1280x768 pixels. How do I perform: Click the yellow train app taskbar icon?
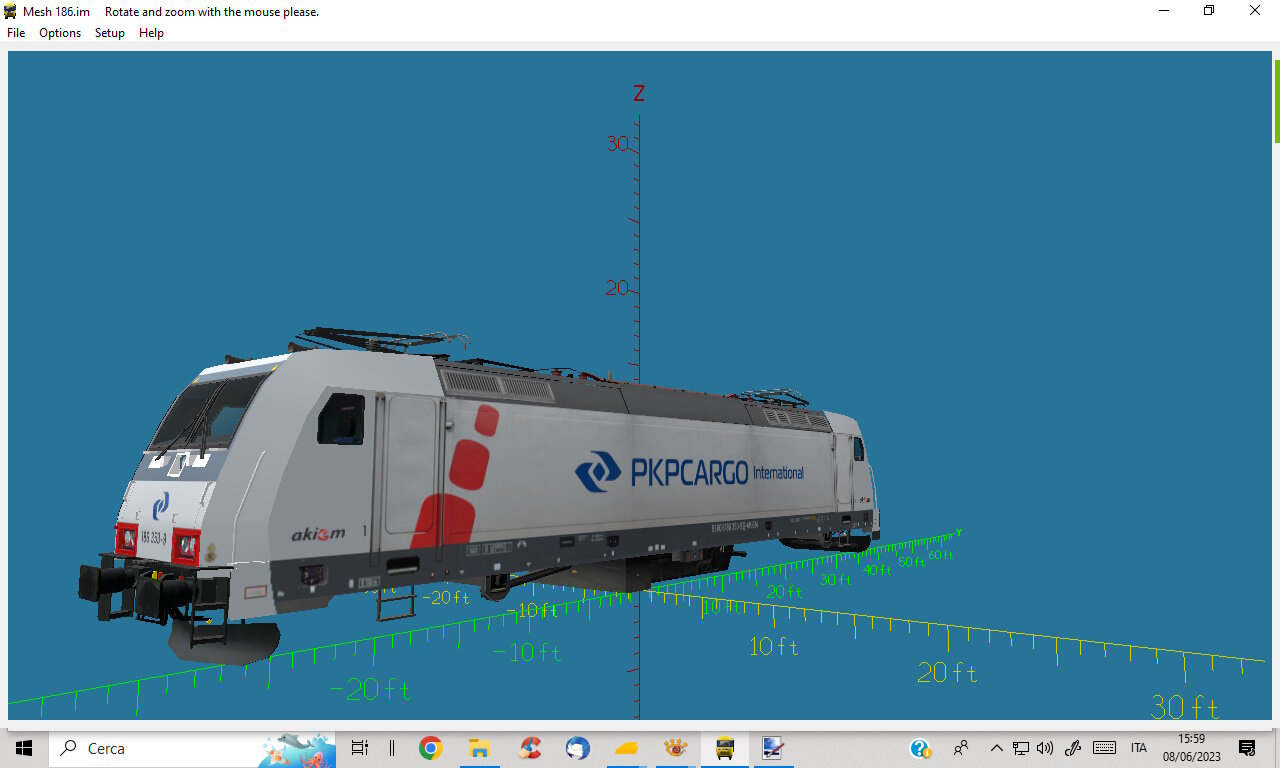724,748
